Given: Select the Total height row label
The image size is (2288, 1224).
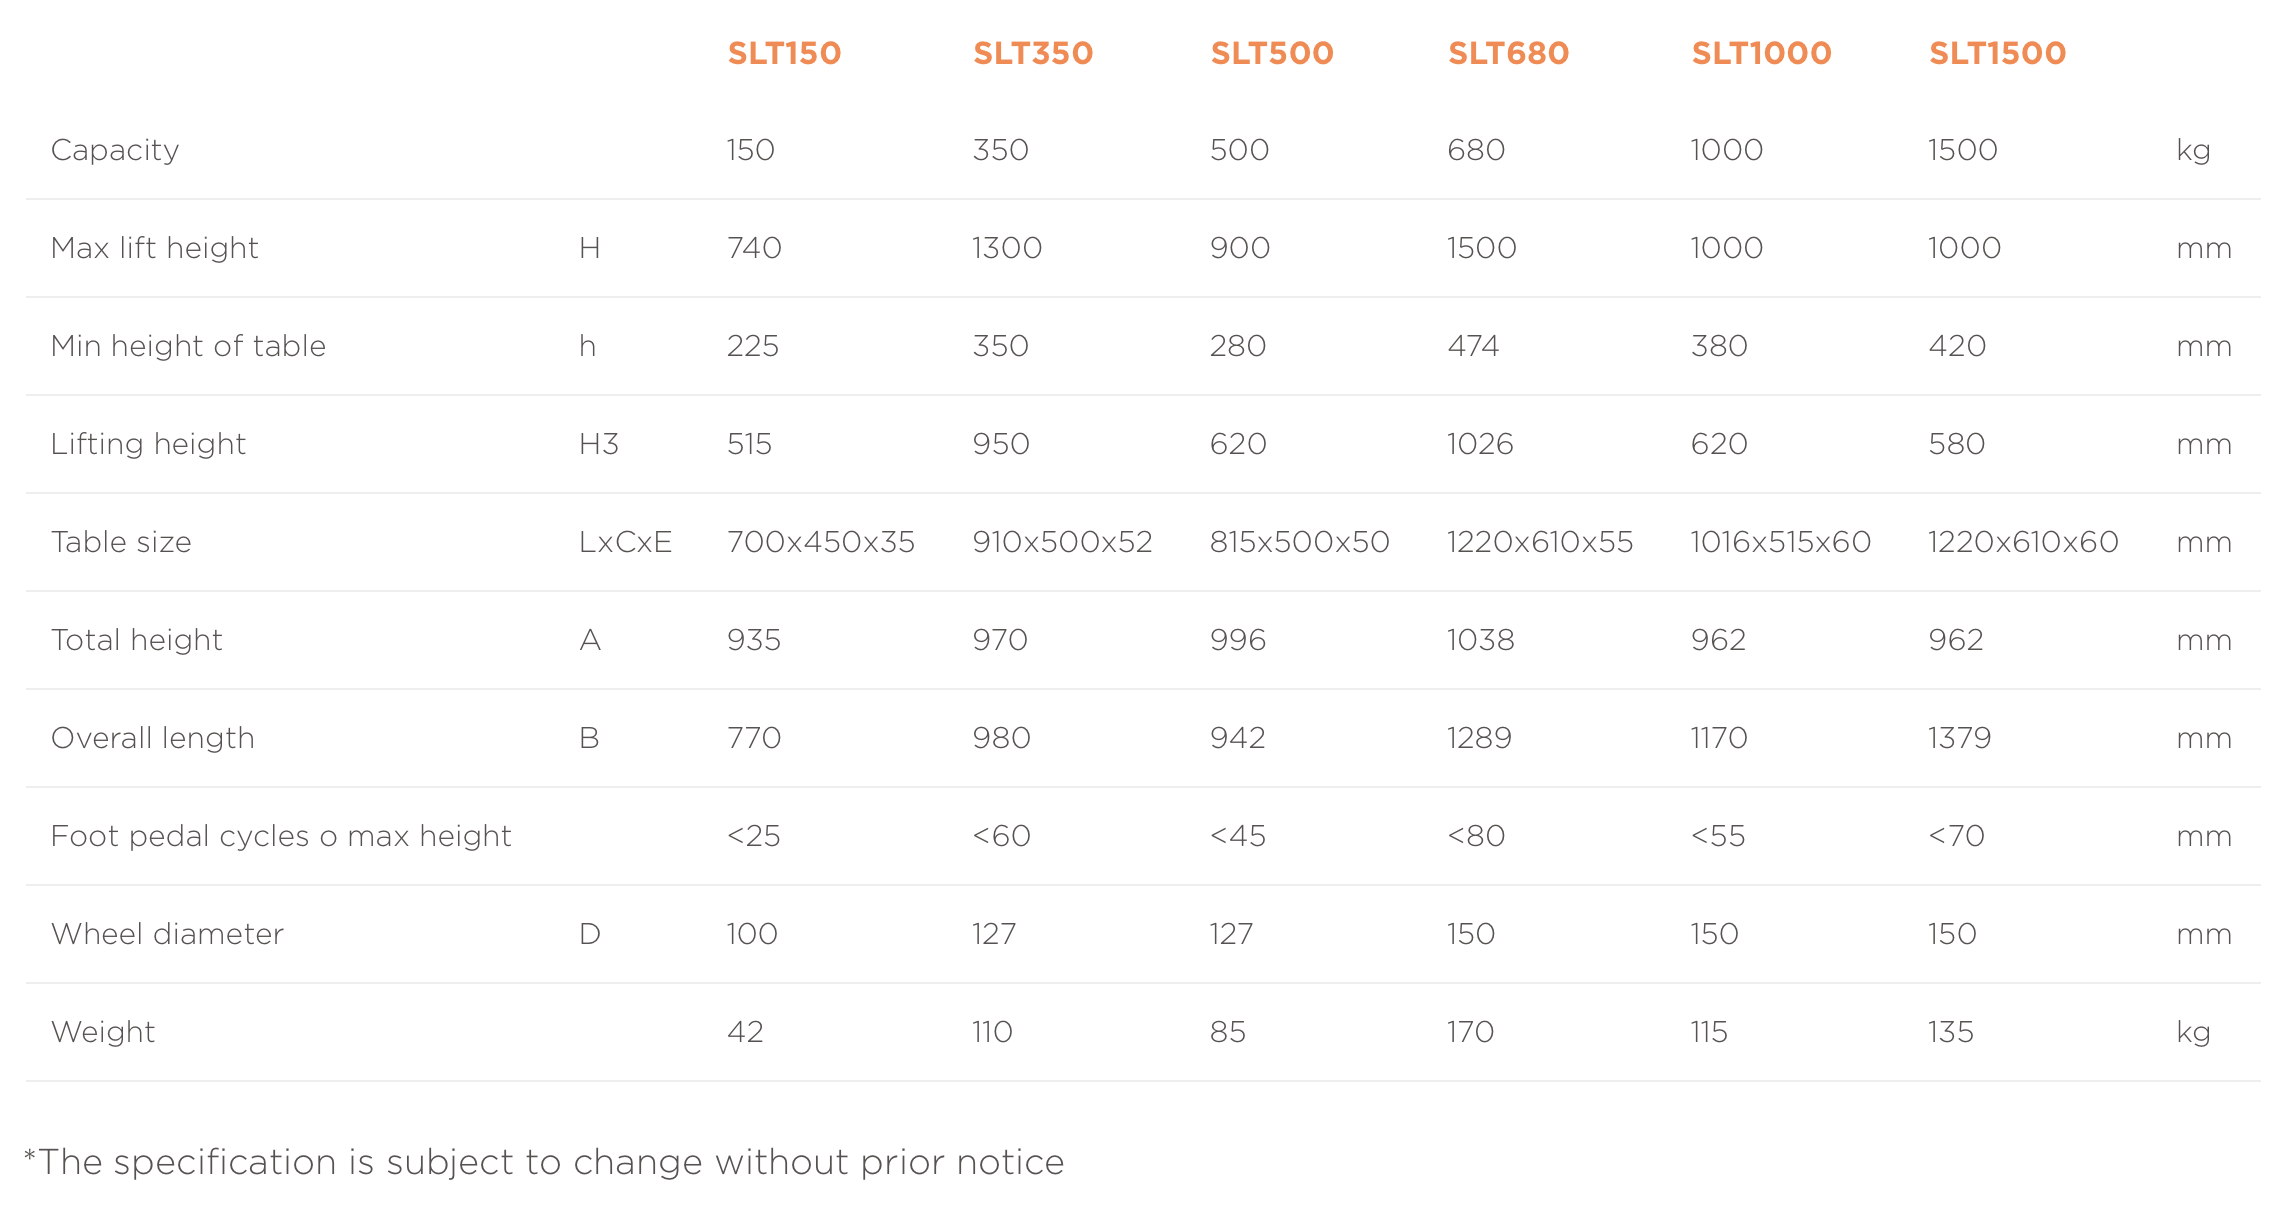Looking at the screenshot, I should [x=136, y=640].
